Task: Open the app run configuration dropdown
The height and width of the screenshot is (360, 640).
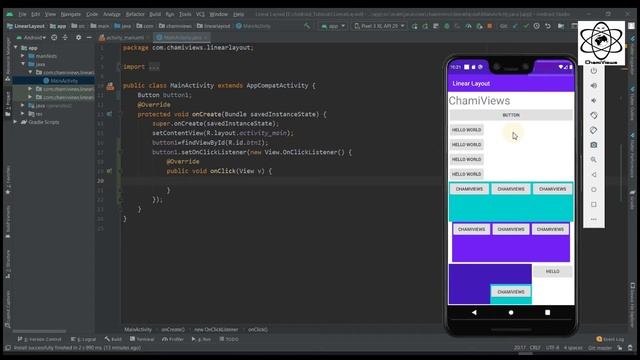Action: click(x=333, y=26)
